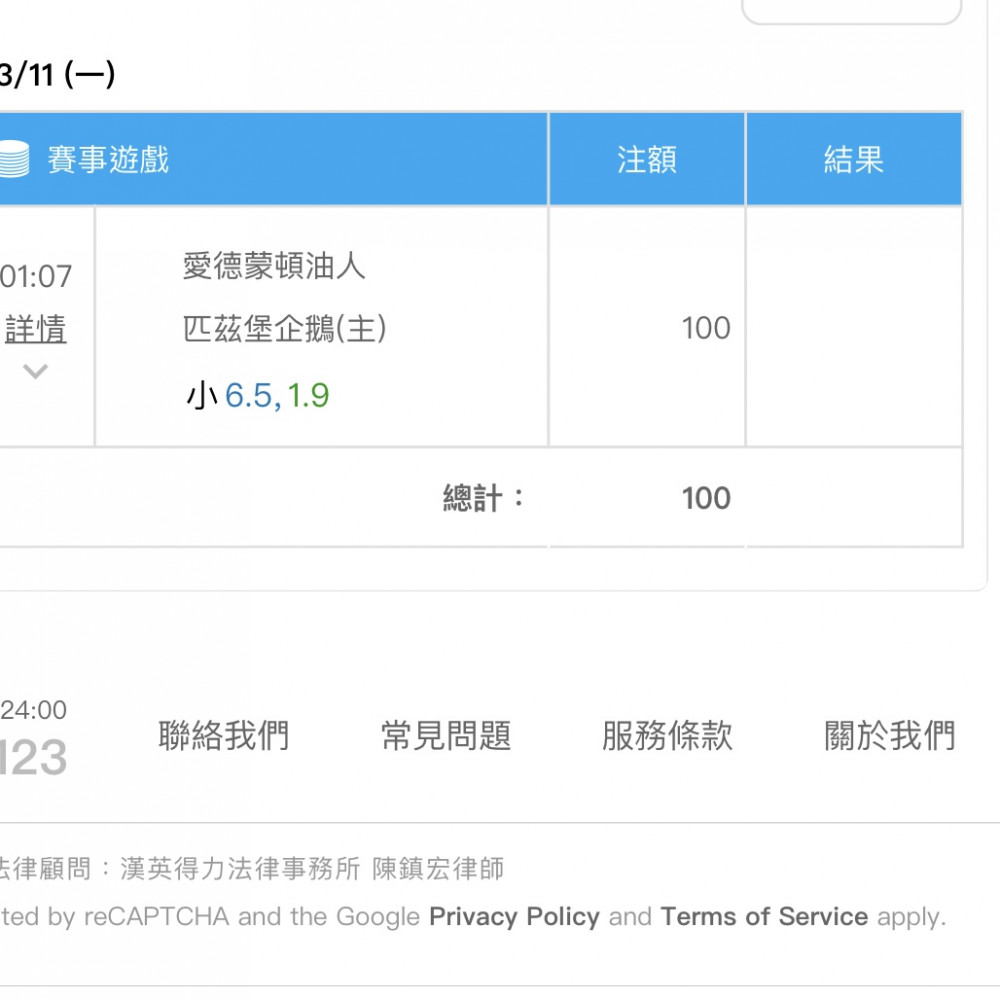Click the coin stack icon beside 賽事遊戲

point(14,159)
